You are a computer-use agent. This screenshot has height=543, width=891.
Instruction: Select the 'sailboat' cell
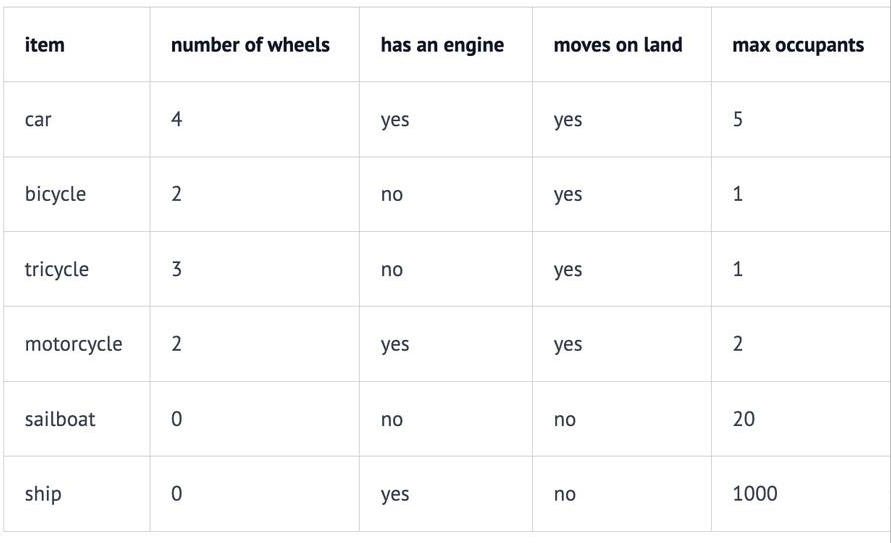coord(60,419)
